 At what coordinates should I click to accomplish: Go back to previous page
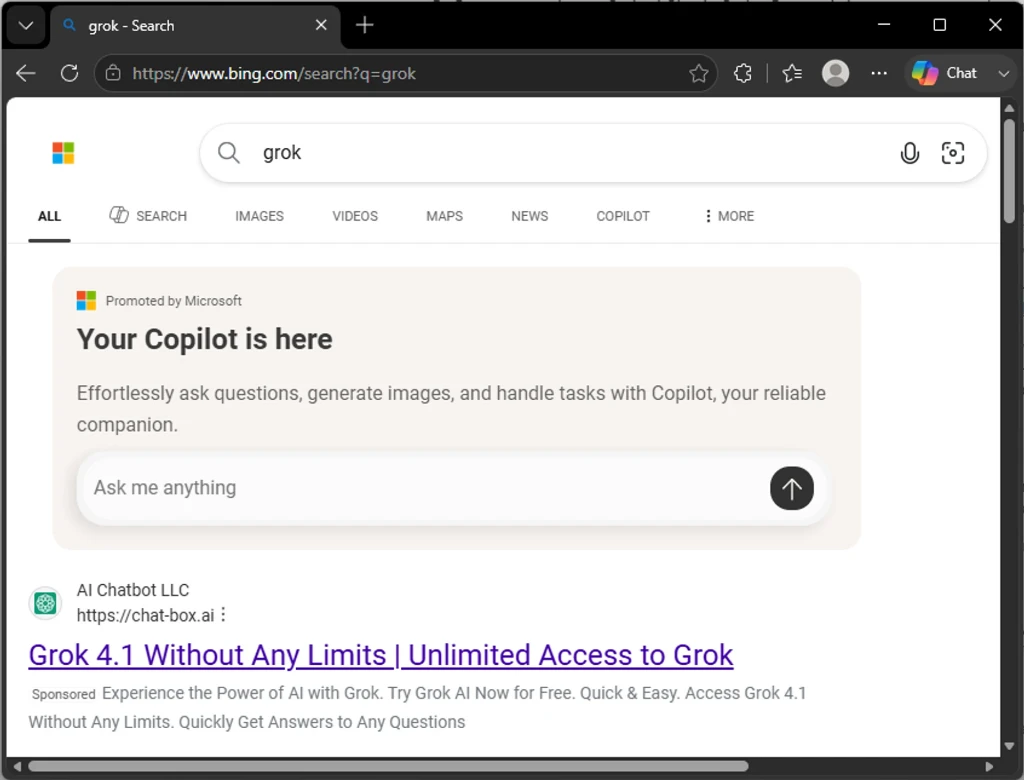point(25,73)
